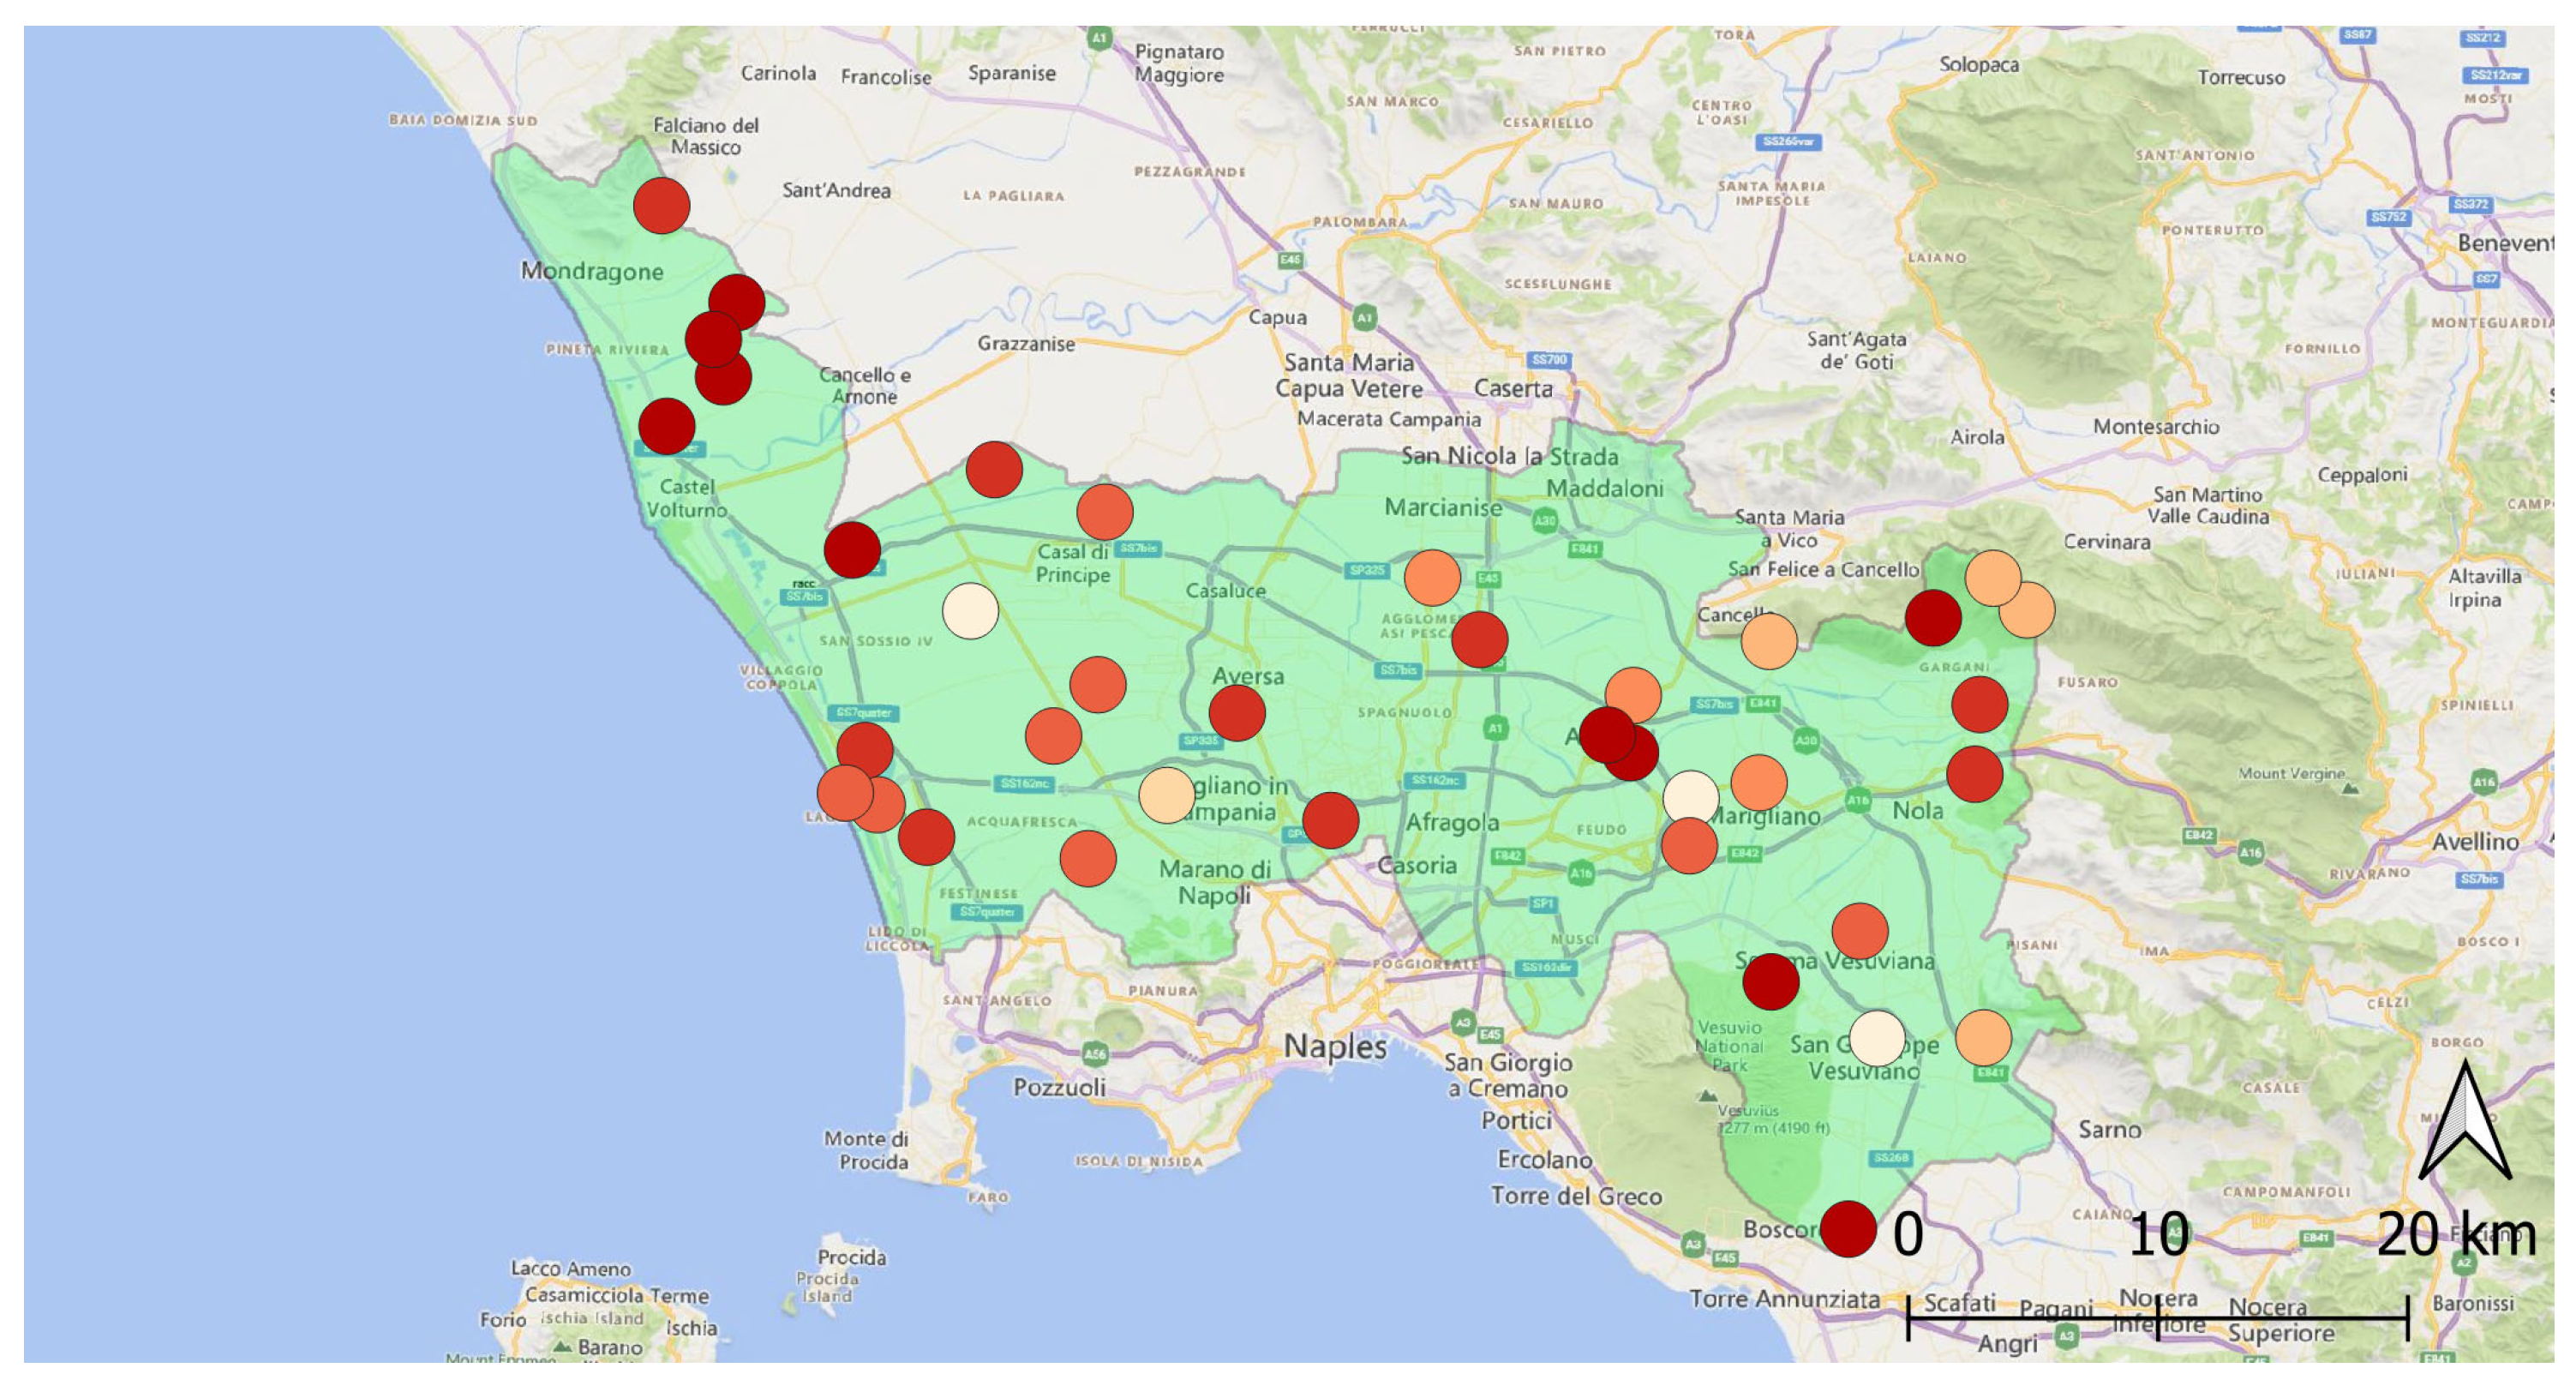Viewport: 2576px width, 1386px height.
Task: Select the Avellino city label
Action: pos(2475,842)
